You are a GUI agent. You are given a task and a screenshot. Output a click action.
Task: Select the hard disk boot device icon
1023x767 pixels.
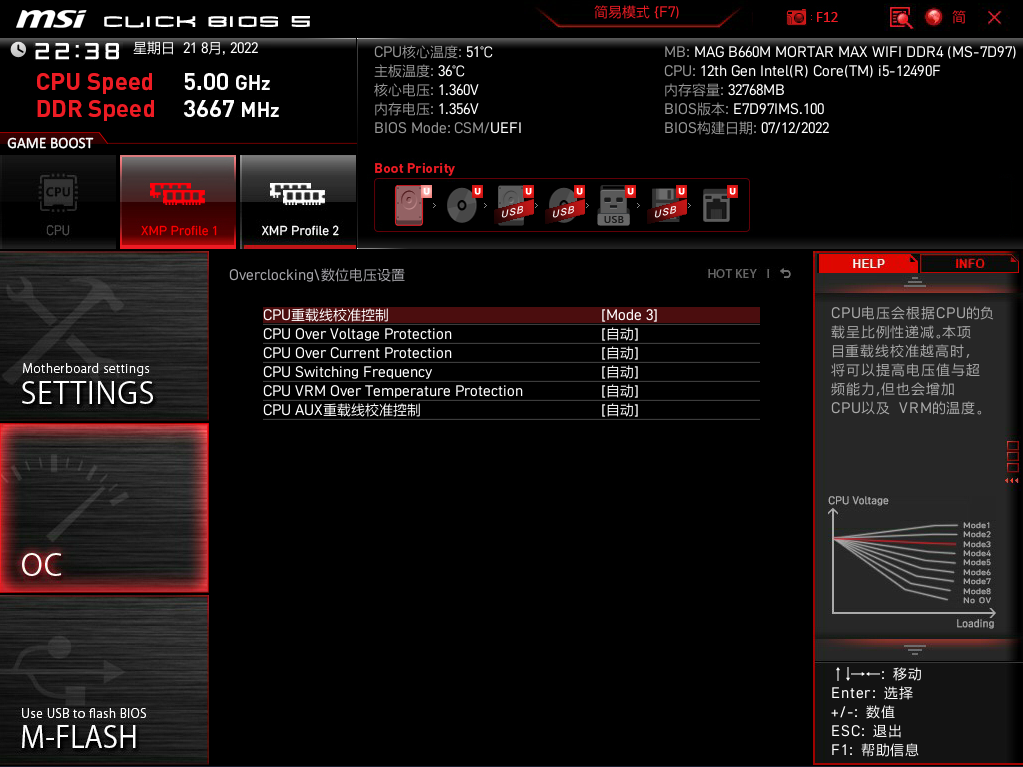click(411, 205)
